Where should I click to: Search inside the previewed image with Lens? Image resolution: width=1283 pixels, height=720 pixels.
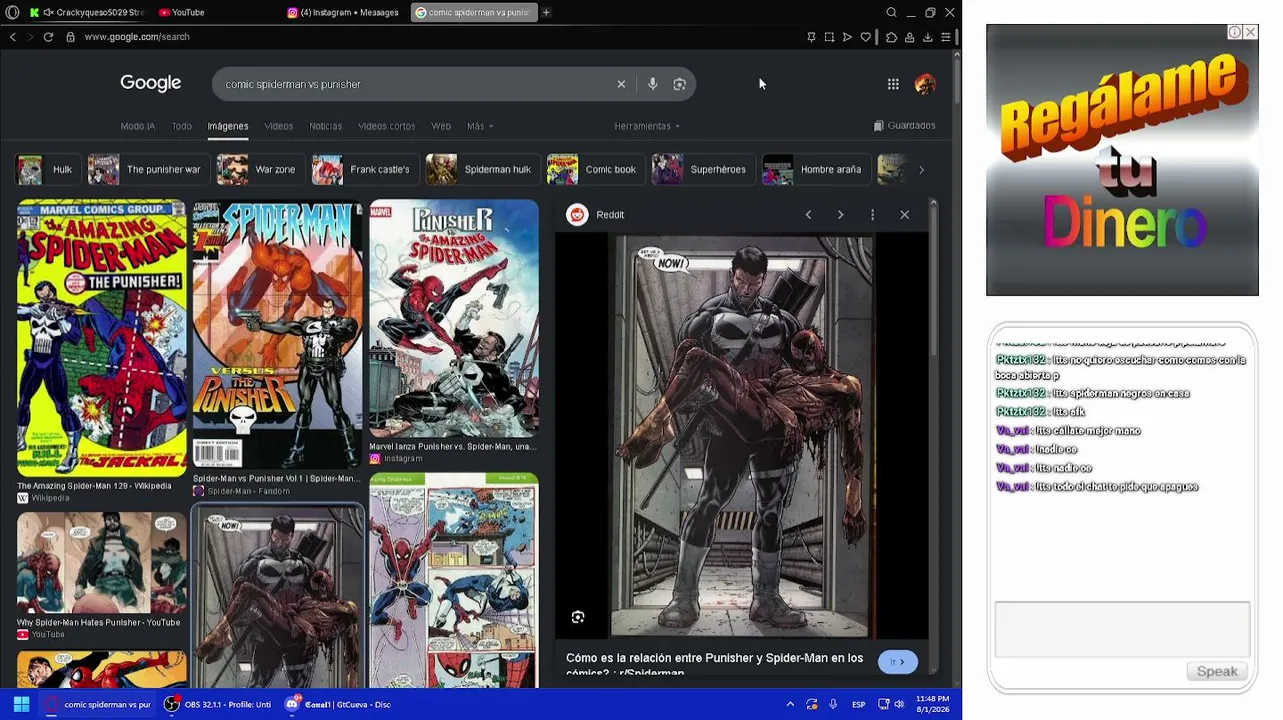click(578, 617)
